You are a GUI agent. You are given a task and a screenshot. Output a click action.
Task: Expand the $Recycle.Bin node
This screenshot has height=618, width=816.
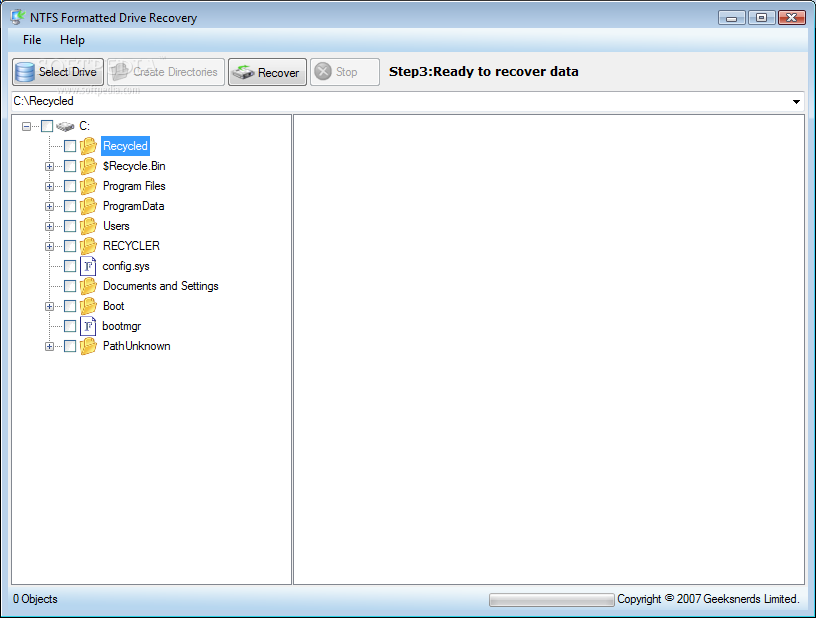coord(49,166)
